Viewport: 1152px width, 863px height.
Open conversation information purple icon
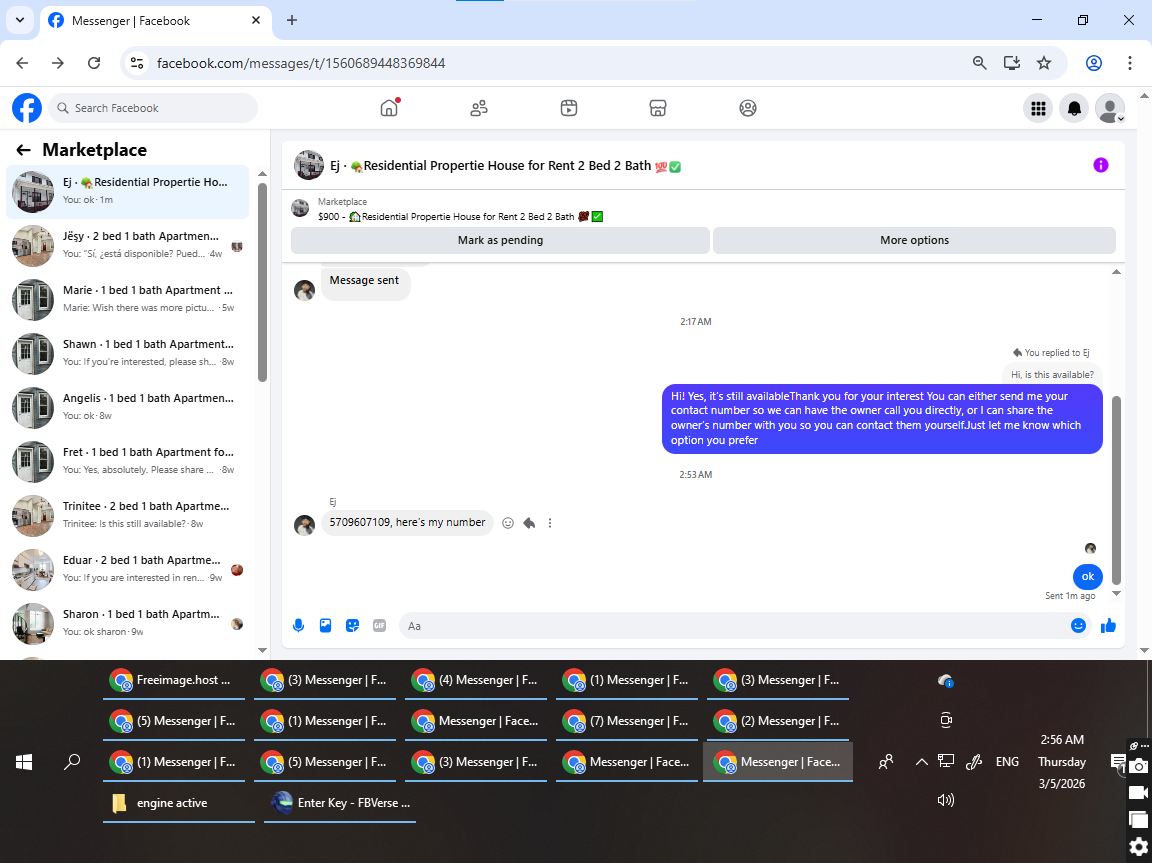coord(1101,165)
